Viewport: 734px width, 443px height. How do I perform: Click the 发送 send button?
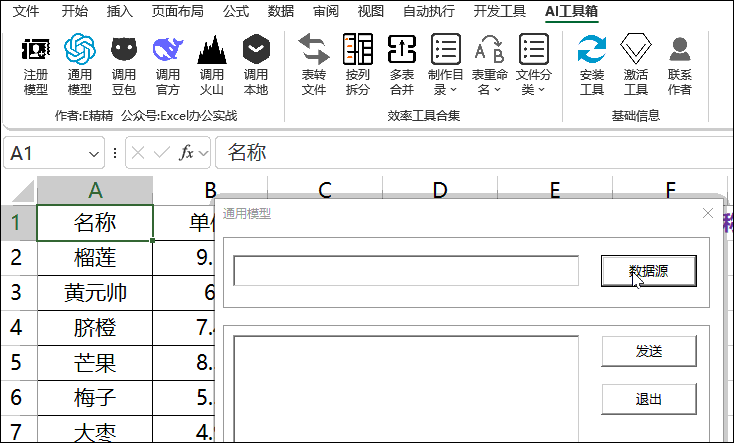click(648, 351)
